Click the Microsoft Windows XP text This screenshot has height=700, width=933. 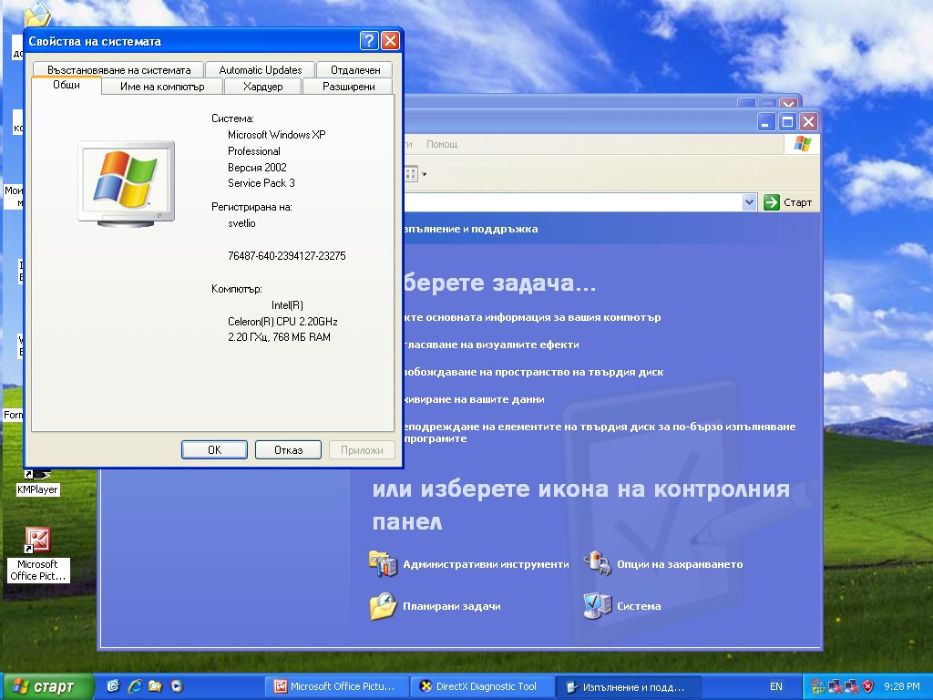click(277, 135)
